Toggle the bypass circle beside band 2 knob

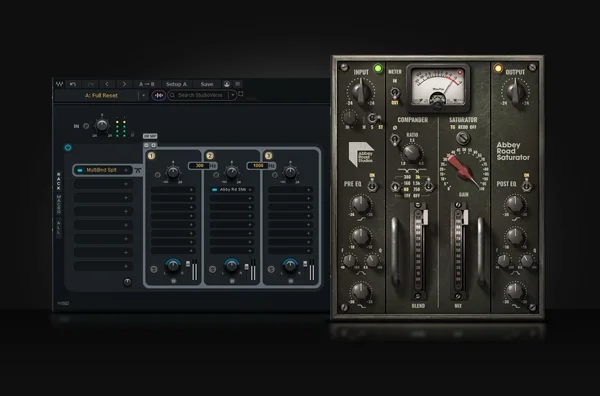pyautogui.click(x=216, y=175)
